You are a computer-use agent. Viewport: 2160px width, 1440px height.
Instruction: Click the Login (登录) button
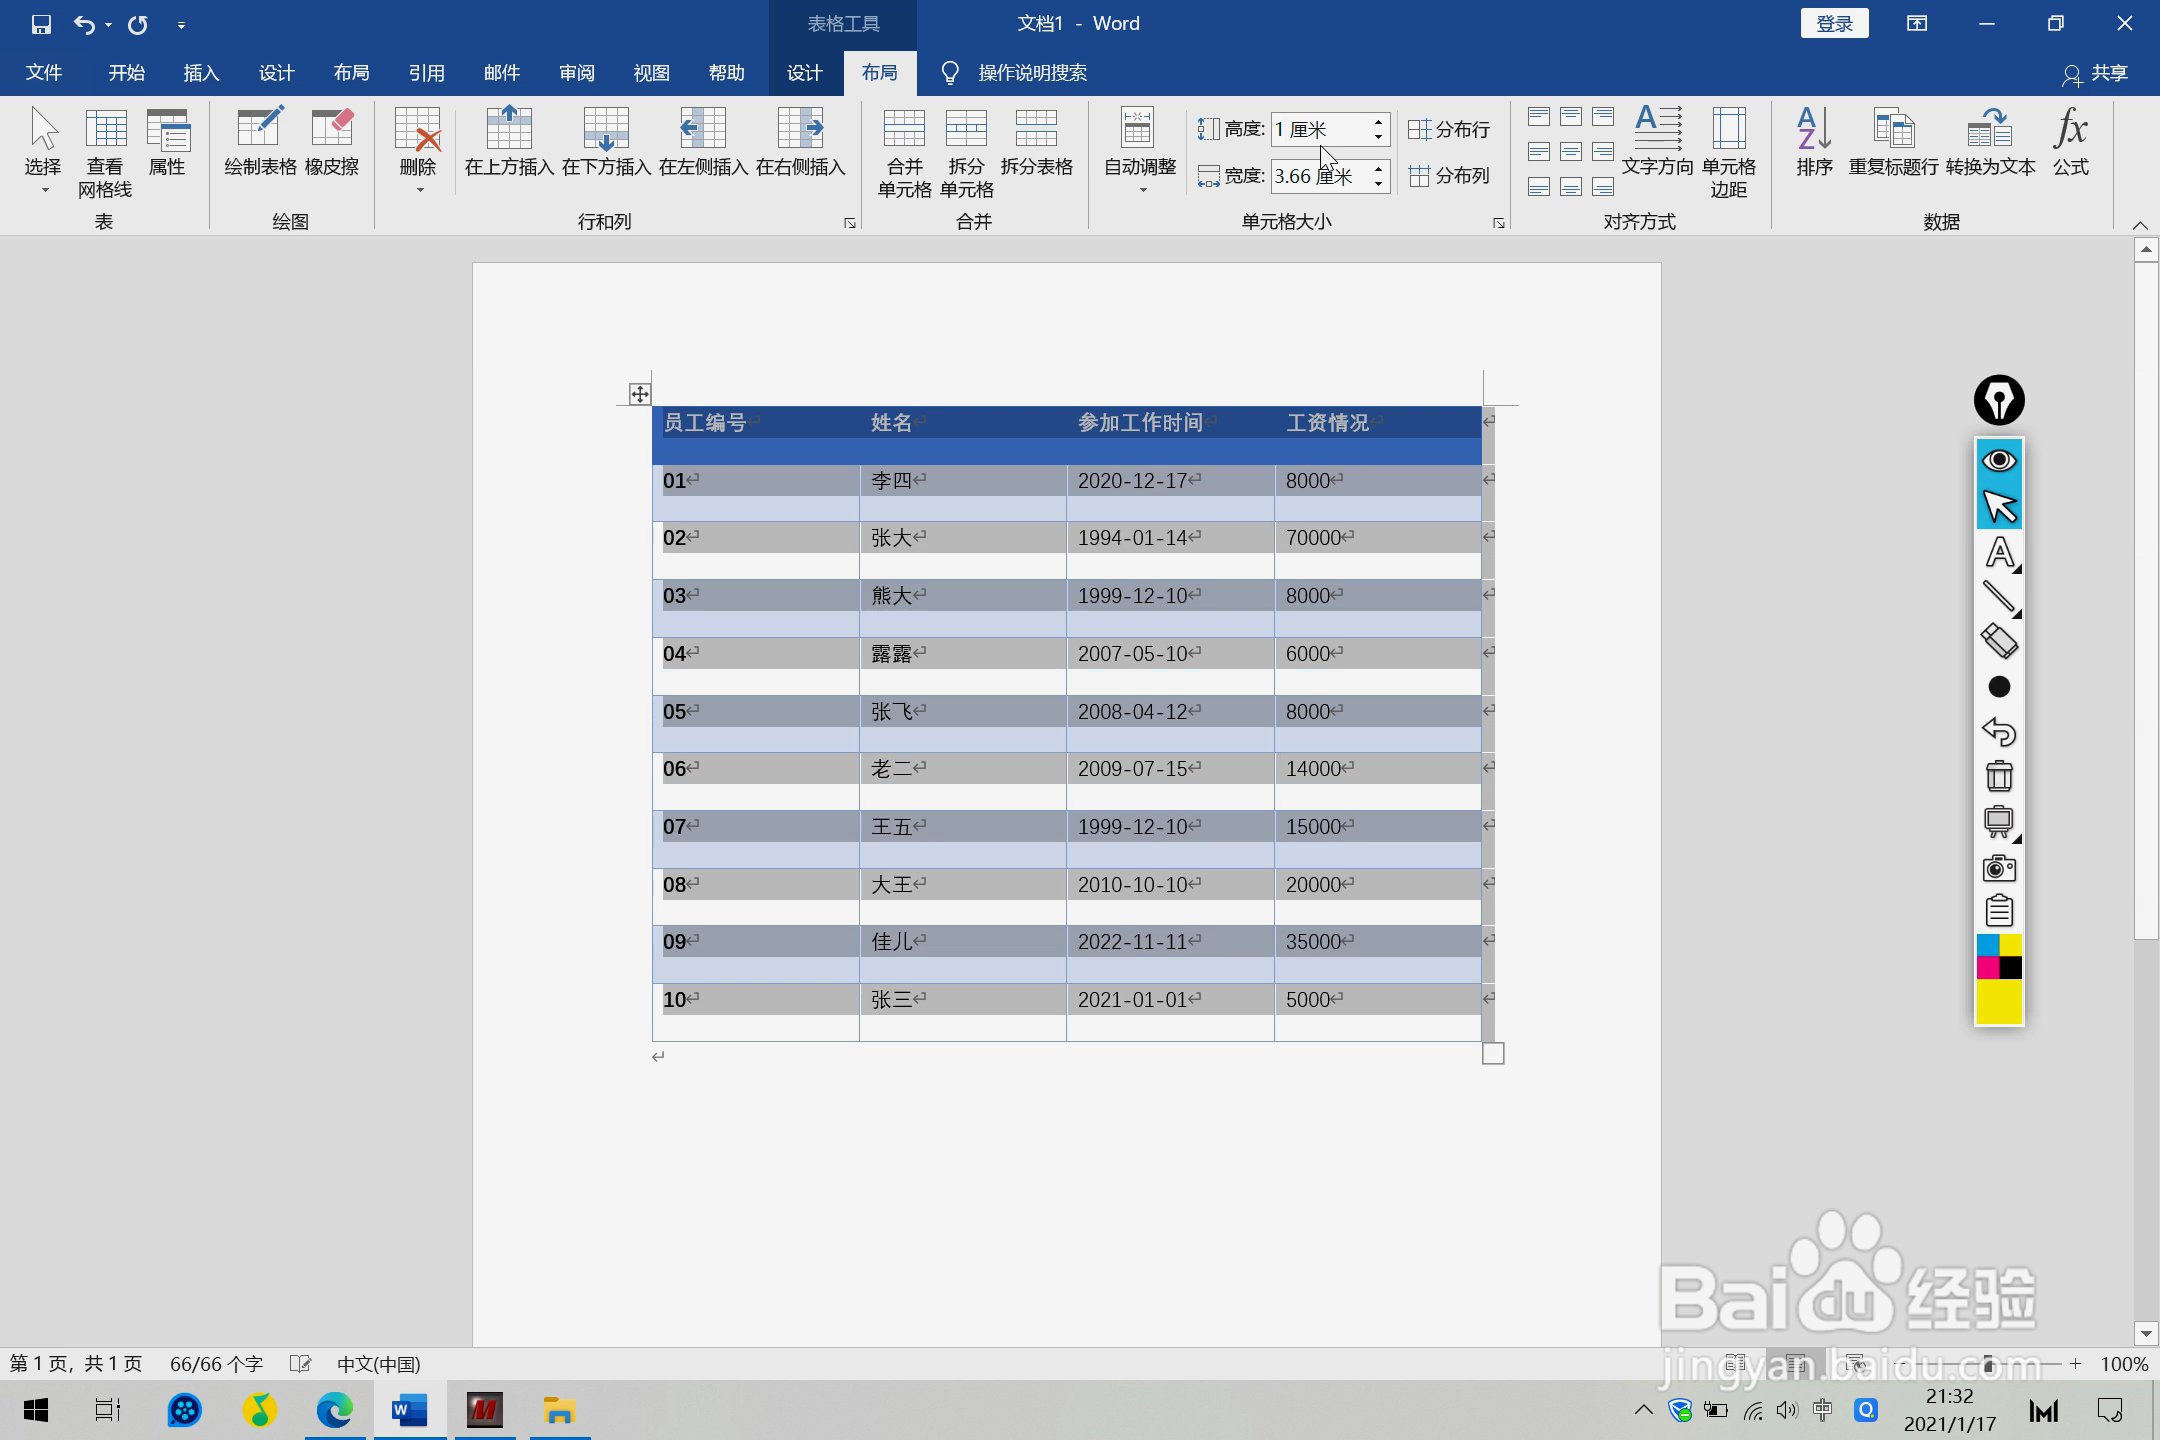1834,24
